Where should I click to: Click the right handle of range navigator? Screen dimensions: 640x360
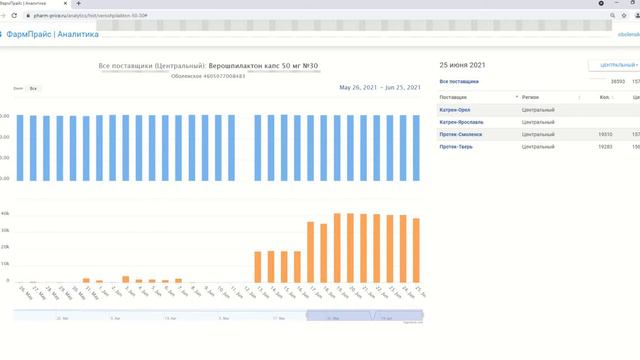point(422,316)
